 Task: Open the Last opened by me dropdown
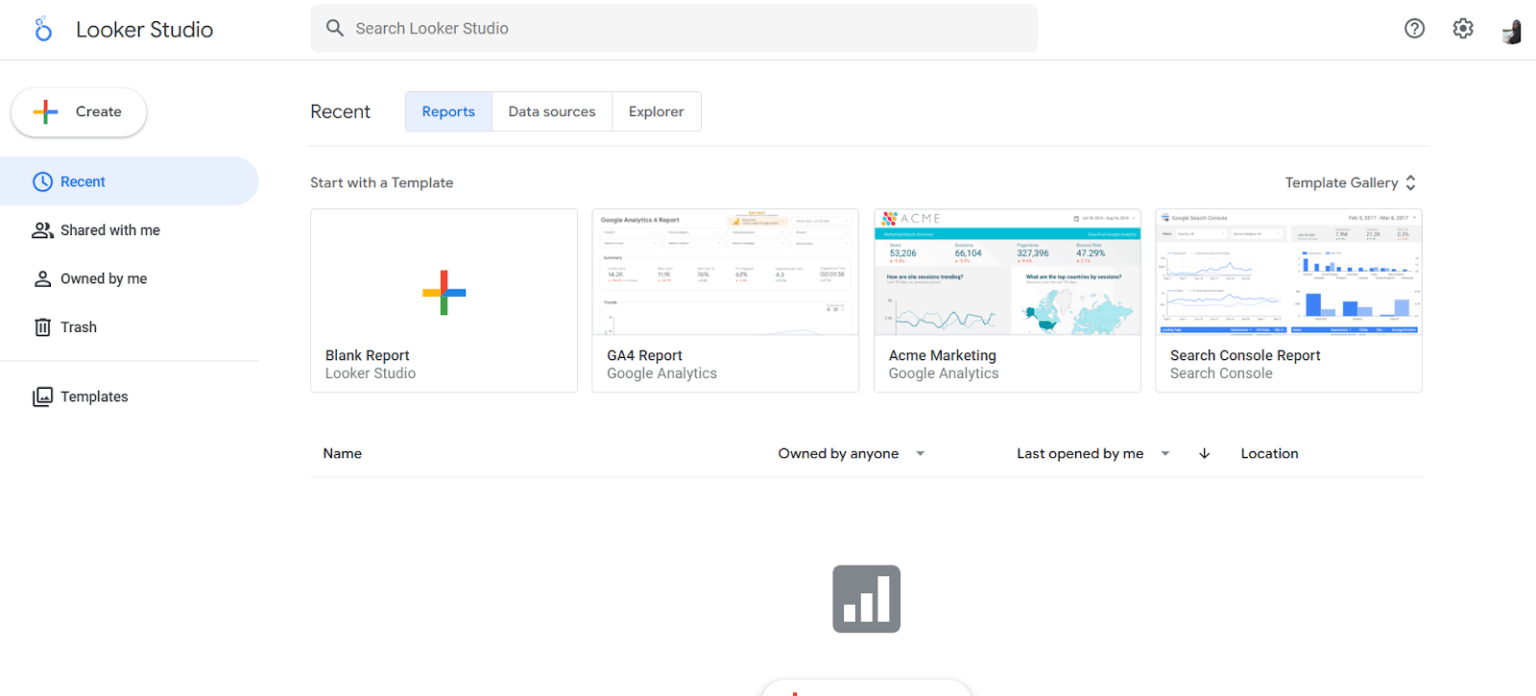tap(1092, 453)
